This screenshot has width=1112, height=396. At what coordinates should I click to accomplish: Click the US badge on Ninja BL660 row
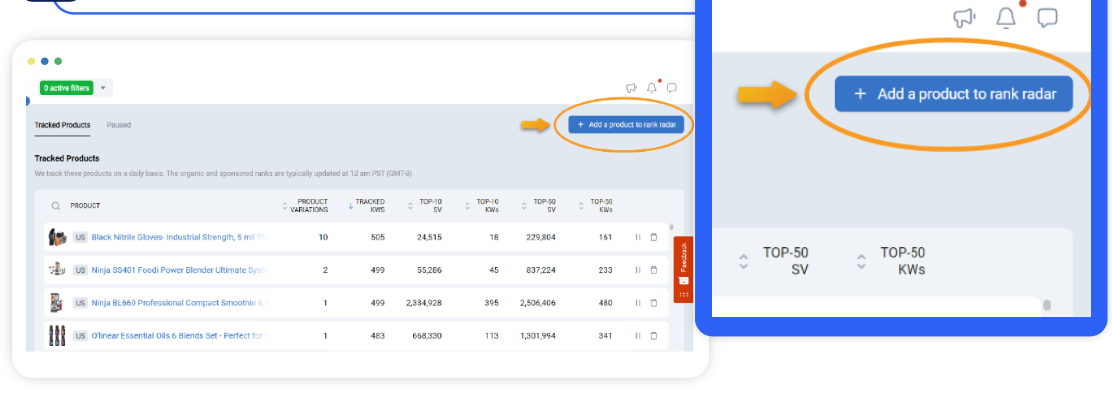click(79, 303)
